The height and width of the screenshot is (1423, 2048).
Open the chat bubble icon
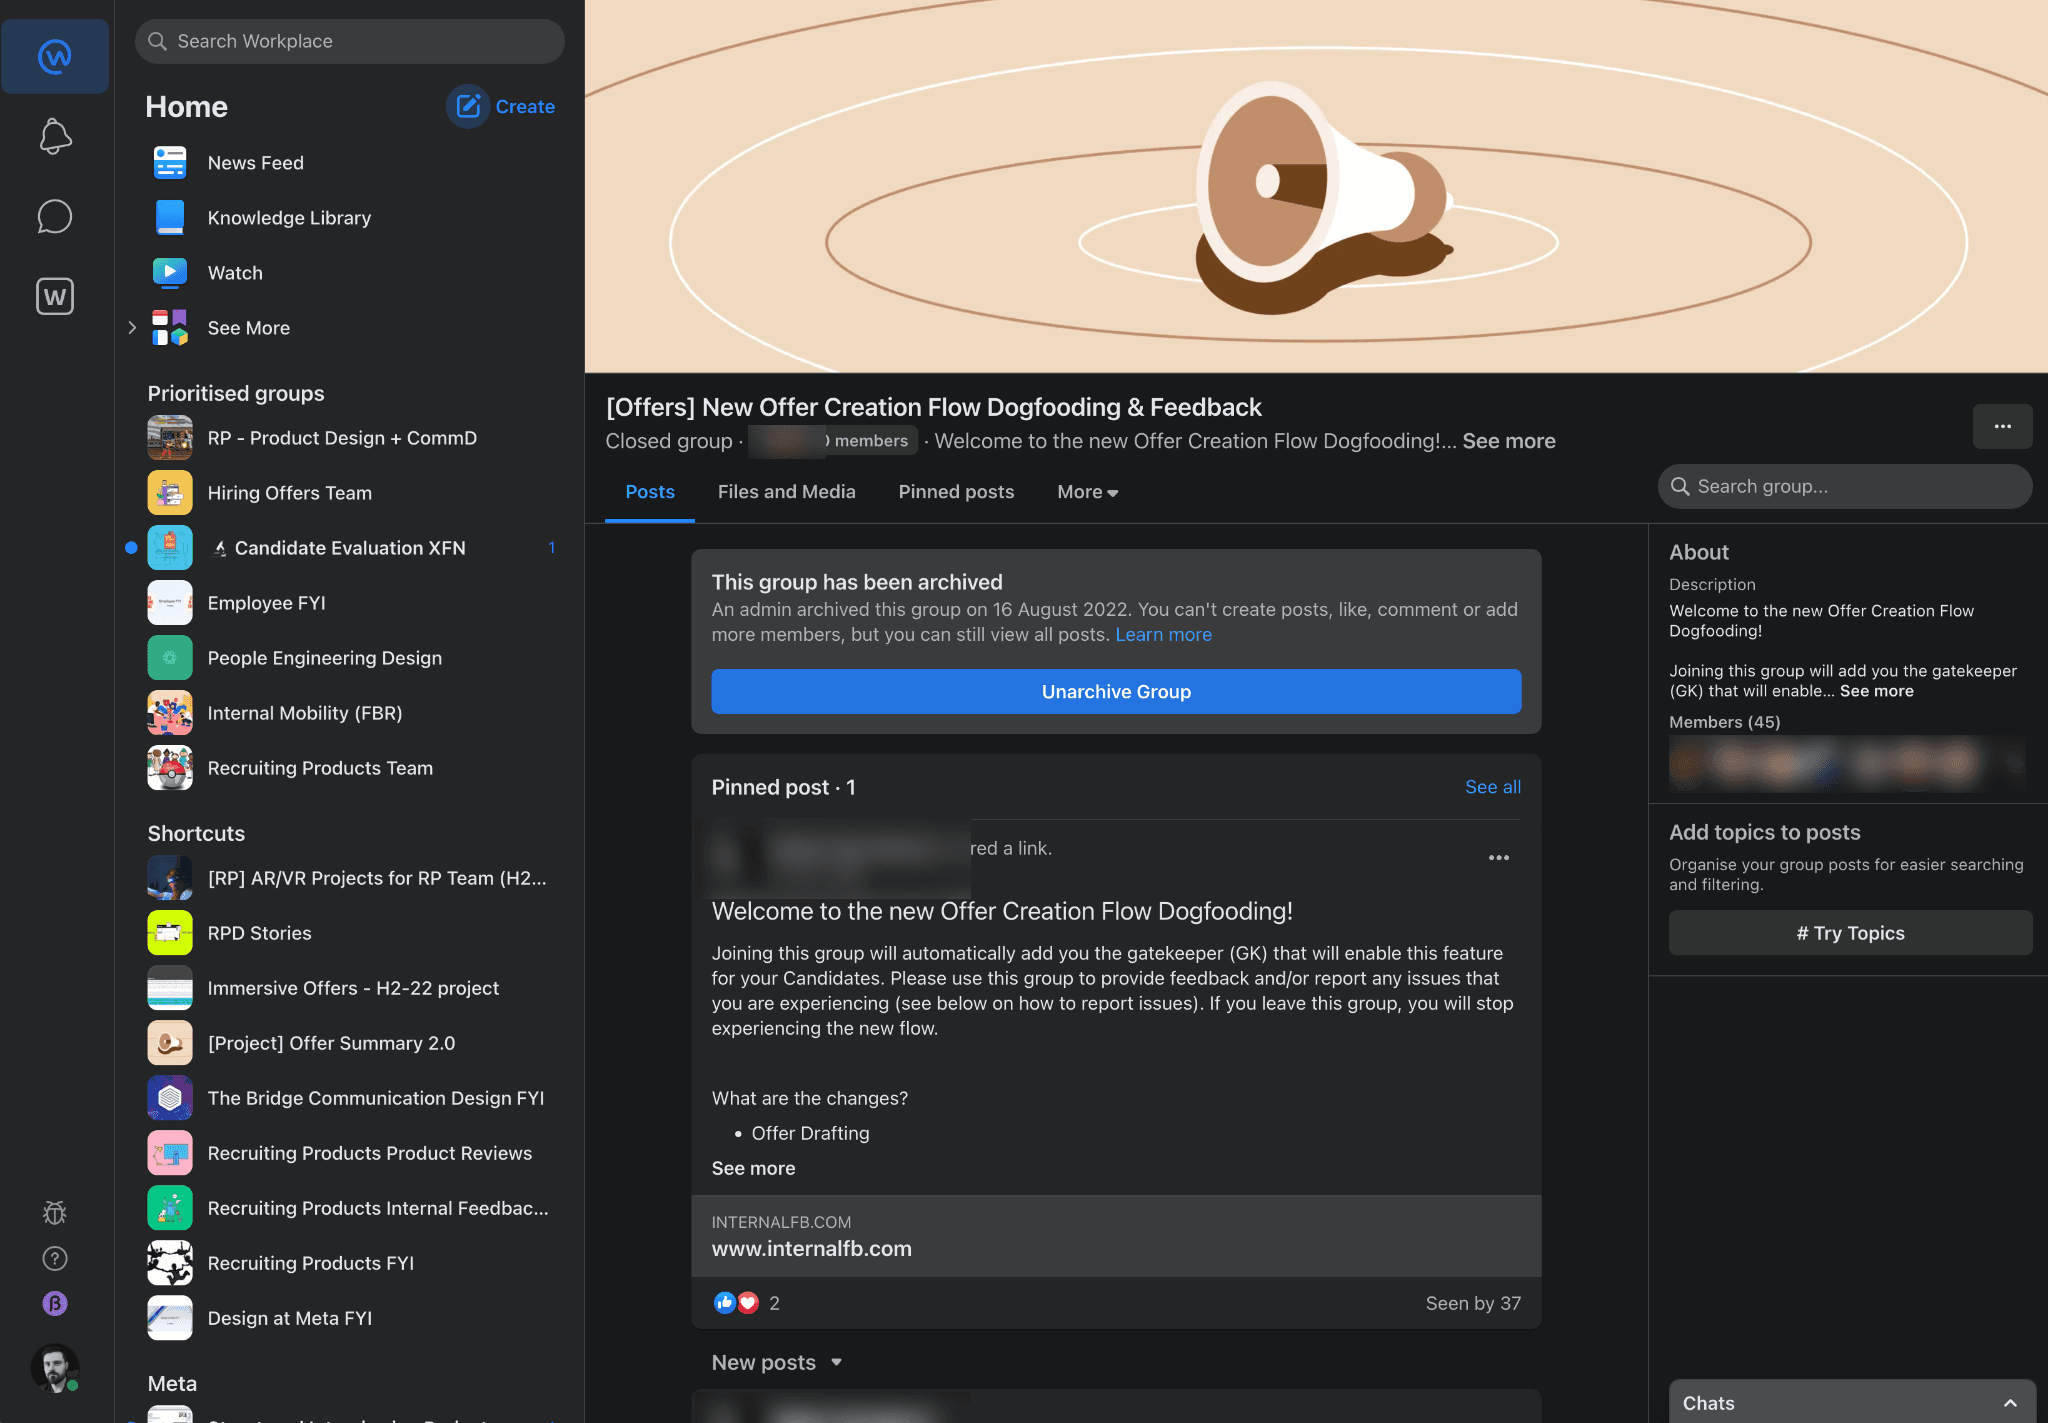pyautogui.click(x=55, y=216)
